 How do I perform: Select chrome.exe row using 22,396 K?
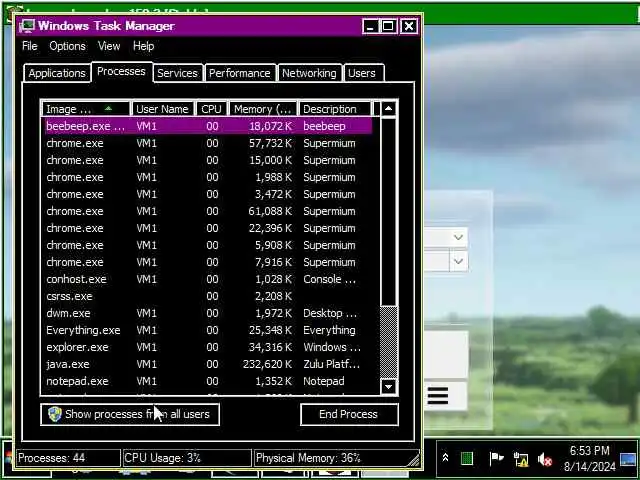(x=208, y=228)
